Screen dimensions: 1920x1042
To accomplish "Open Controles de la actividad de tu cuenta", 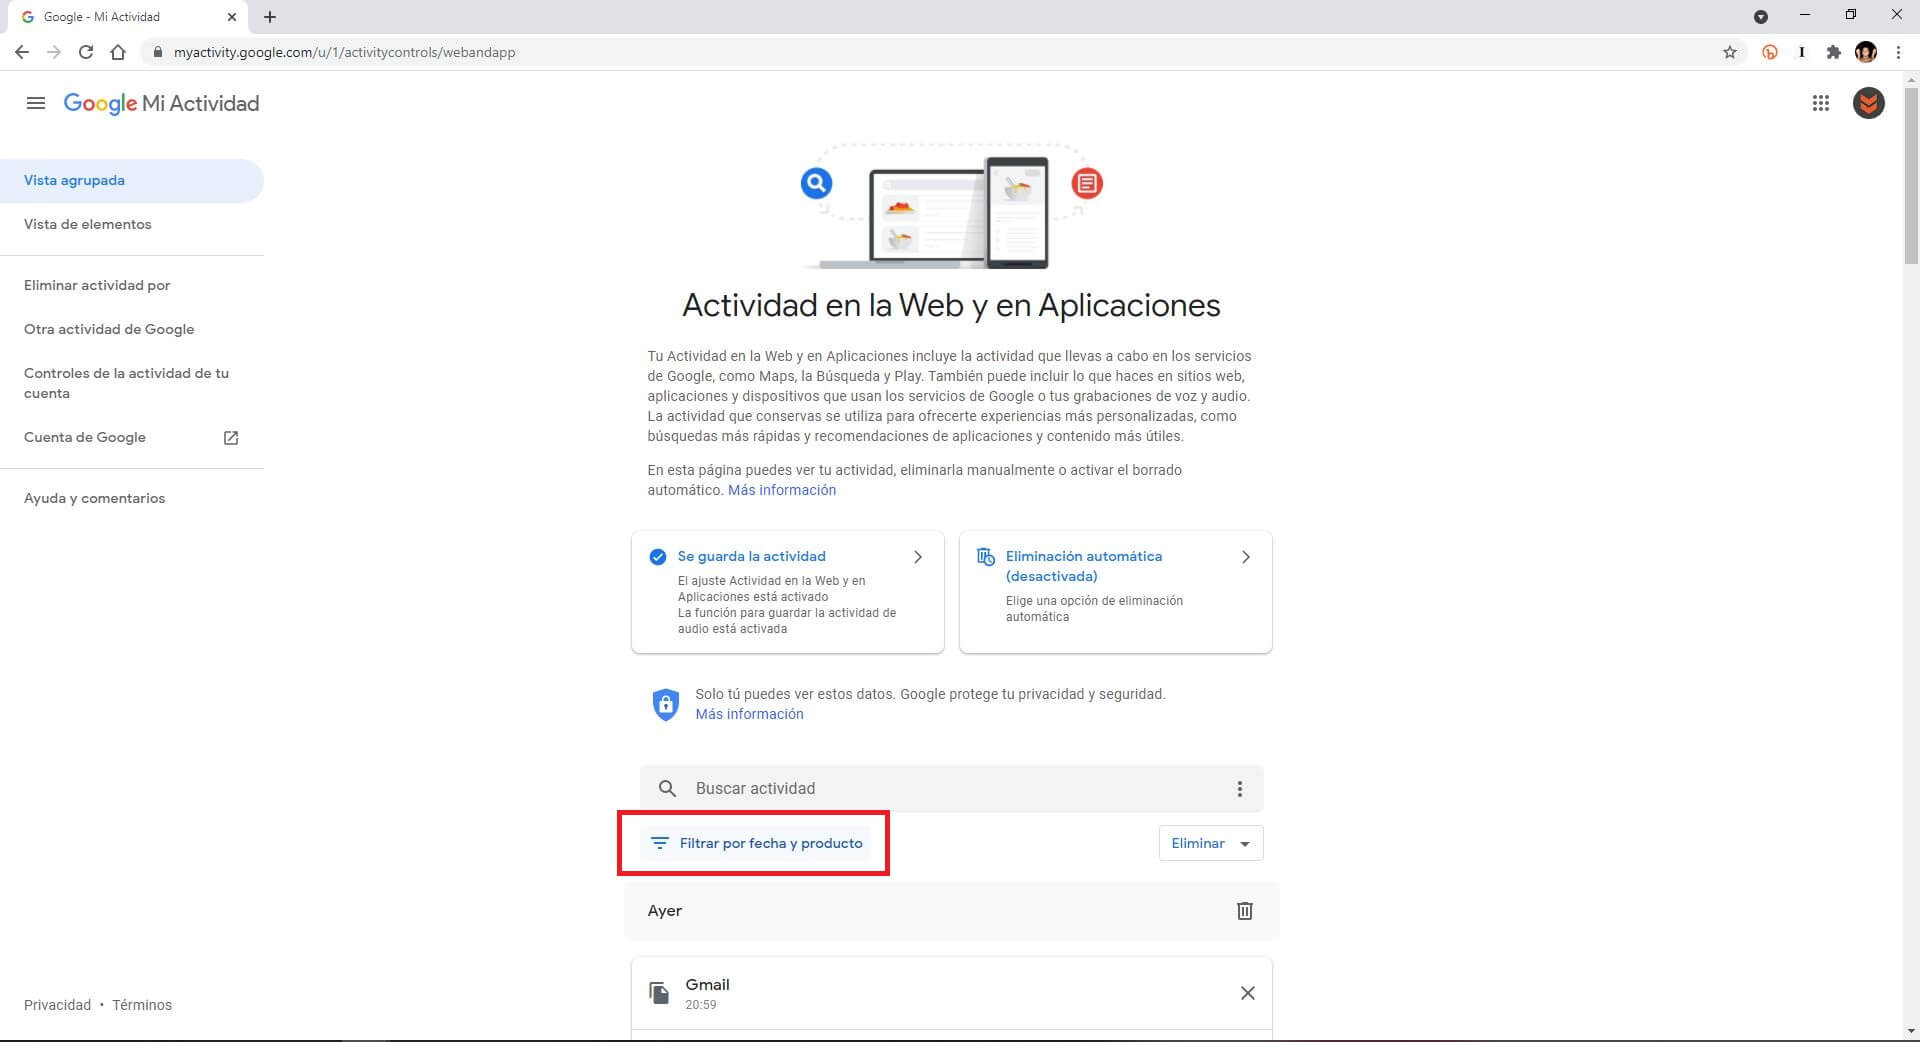I will [127, 383].
